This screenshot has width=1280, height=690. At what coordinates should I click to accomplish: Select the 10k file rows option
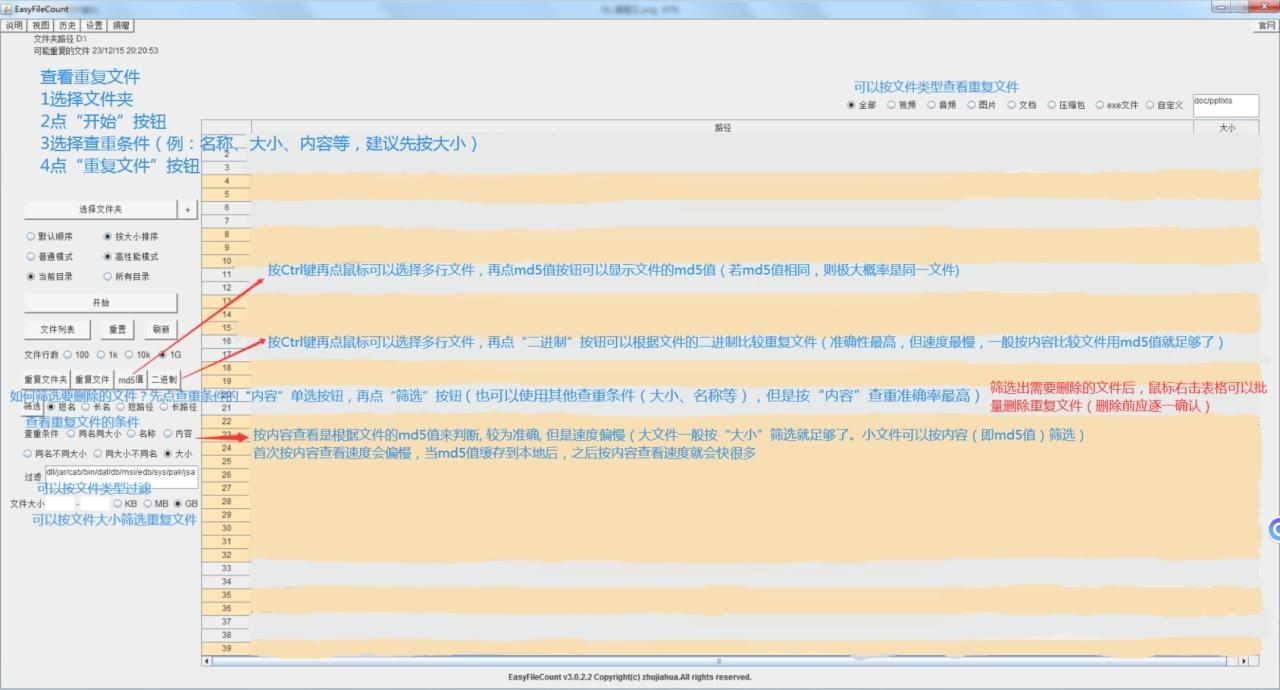click(x=130, y=354)
